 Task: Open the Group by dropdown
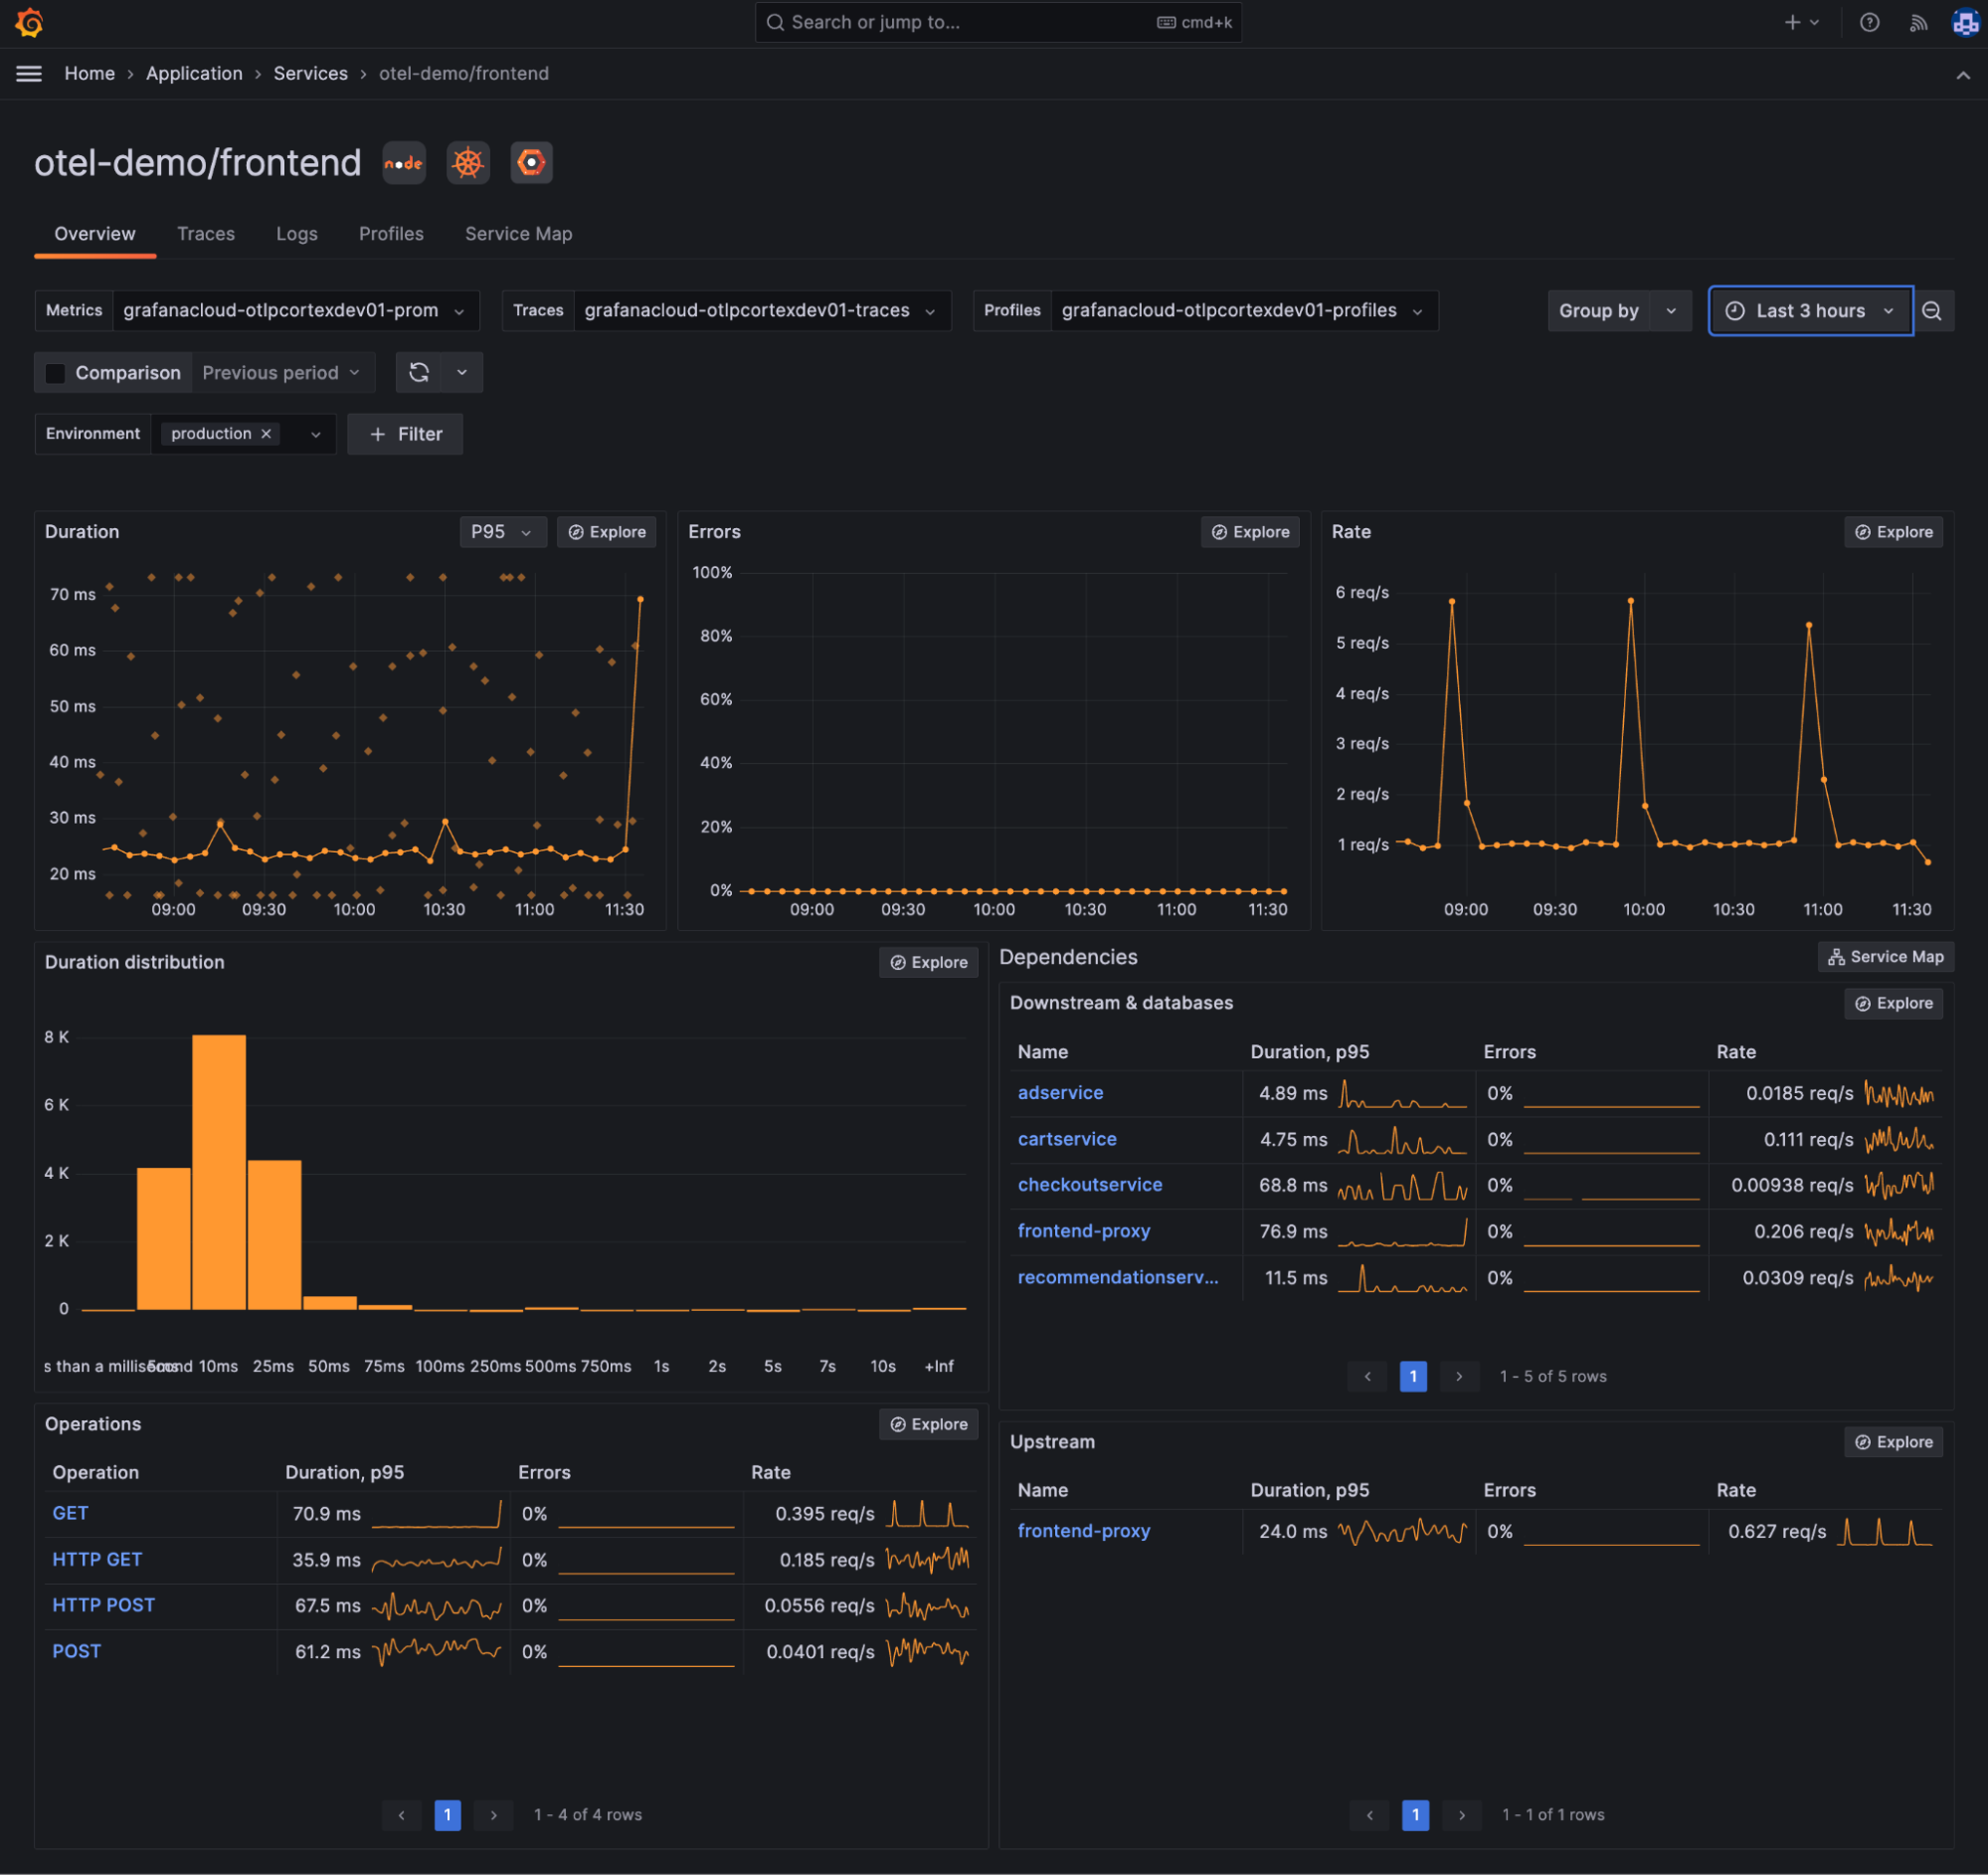(x=1618, y=311)
